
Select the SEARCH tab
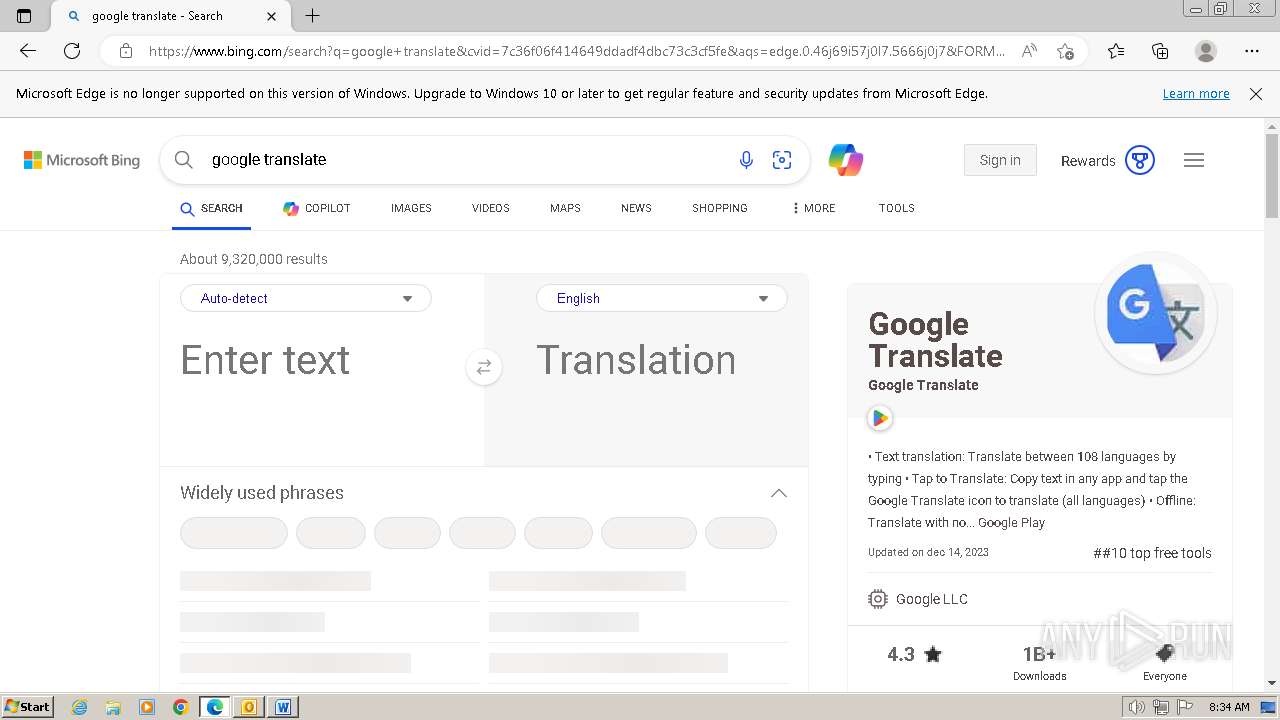[x=211, y=208]
